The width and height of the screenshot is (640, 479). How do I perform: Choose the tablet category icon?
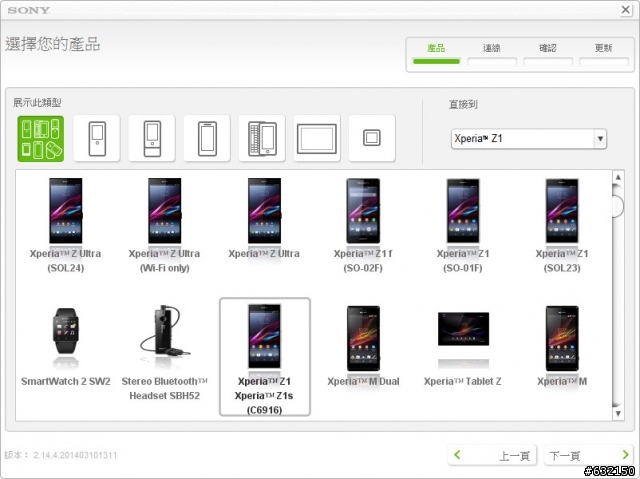coord(317,139)
